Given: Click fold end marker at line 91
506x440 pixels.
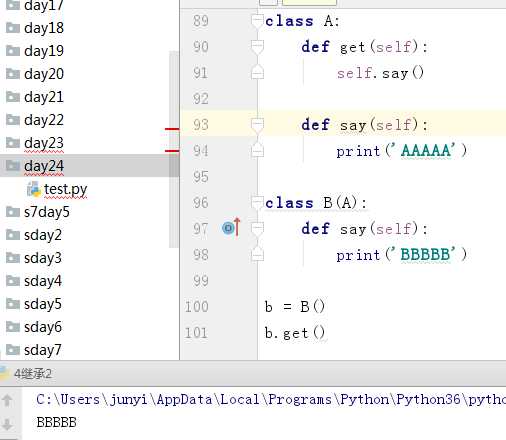Looking at the screenshot, I should click(257, 72).
